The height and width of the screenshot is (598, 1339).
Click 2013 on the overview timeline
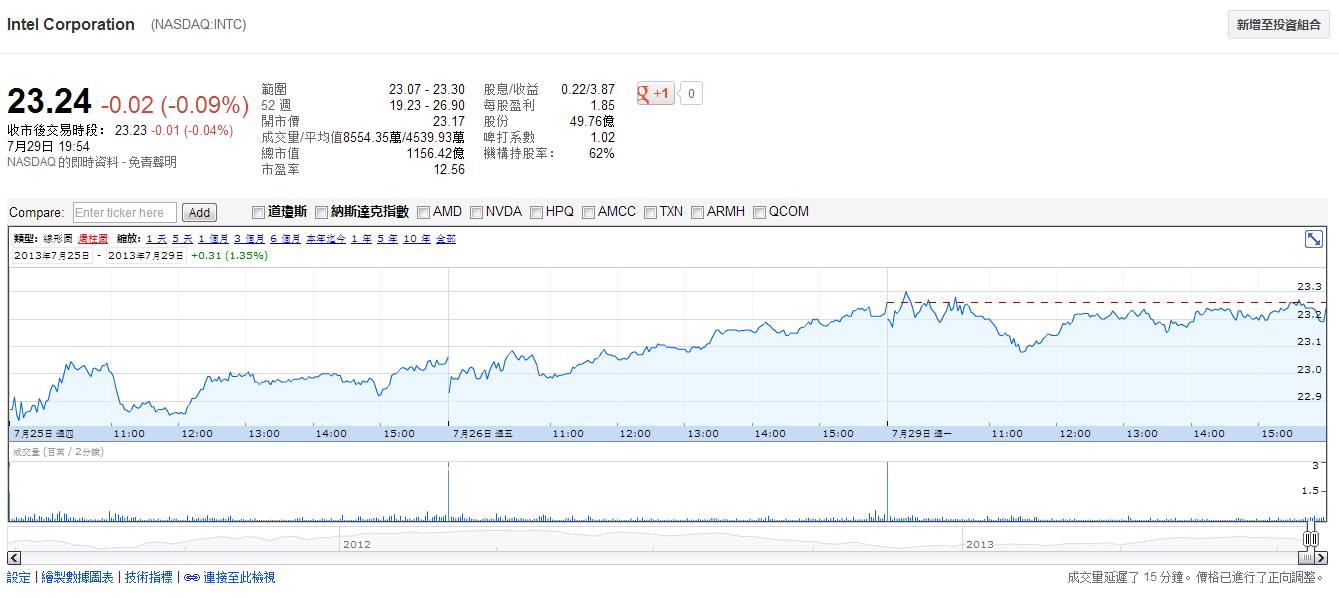pyautogui.click(x=980, y=544)
